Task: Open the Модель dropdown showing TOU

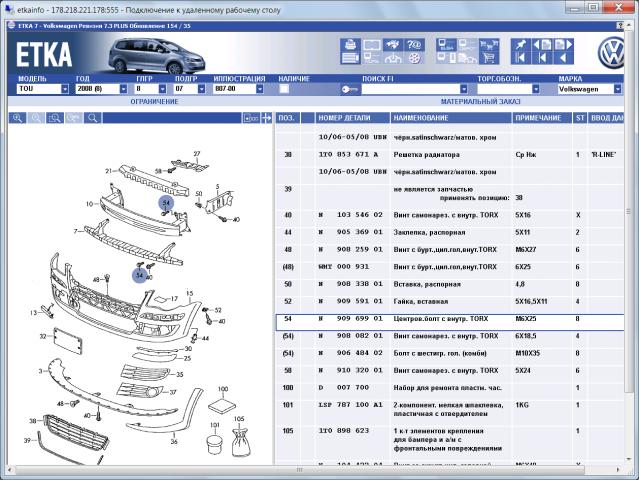Action: tap(65, 89)
